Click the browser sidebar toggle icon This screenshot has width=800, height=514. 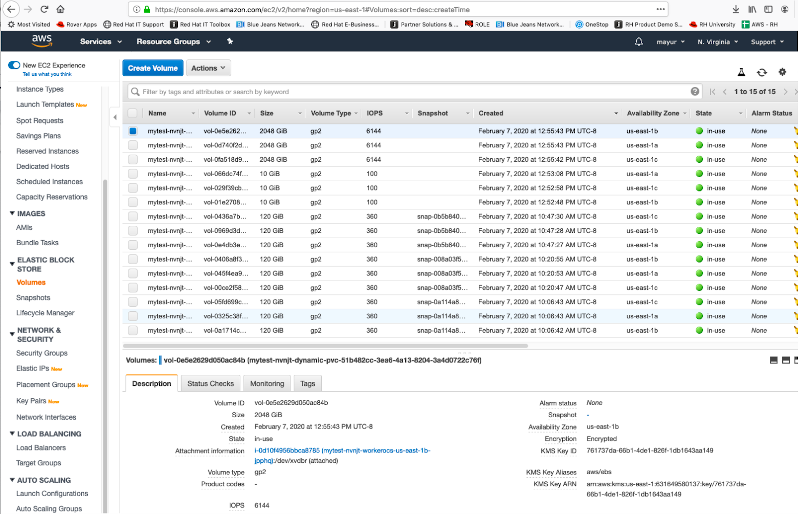click(x=768, y=9)
